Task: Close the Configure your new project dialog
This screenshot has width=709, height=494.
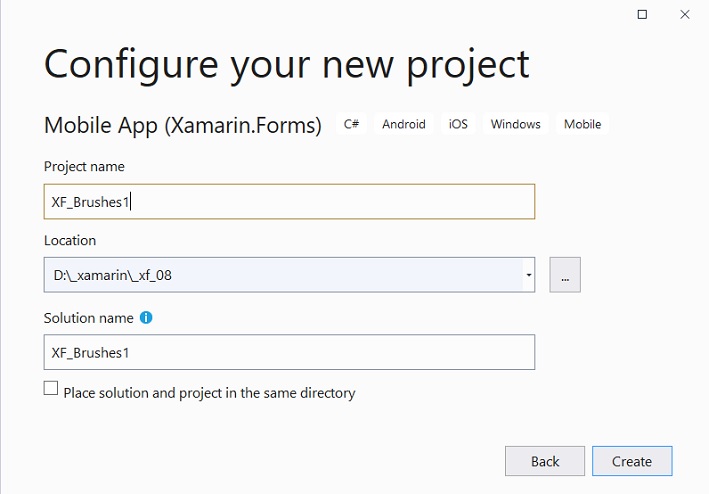Action: [x=685, y=14]
